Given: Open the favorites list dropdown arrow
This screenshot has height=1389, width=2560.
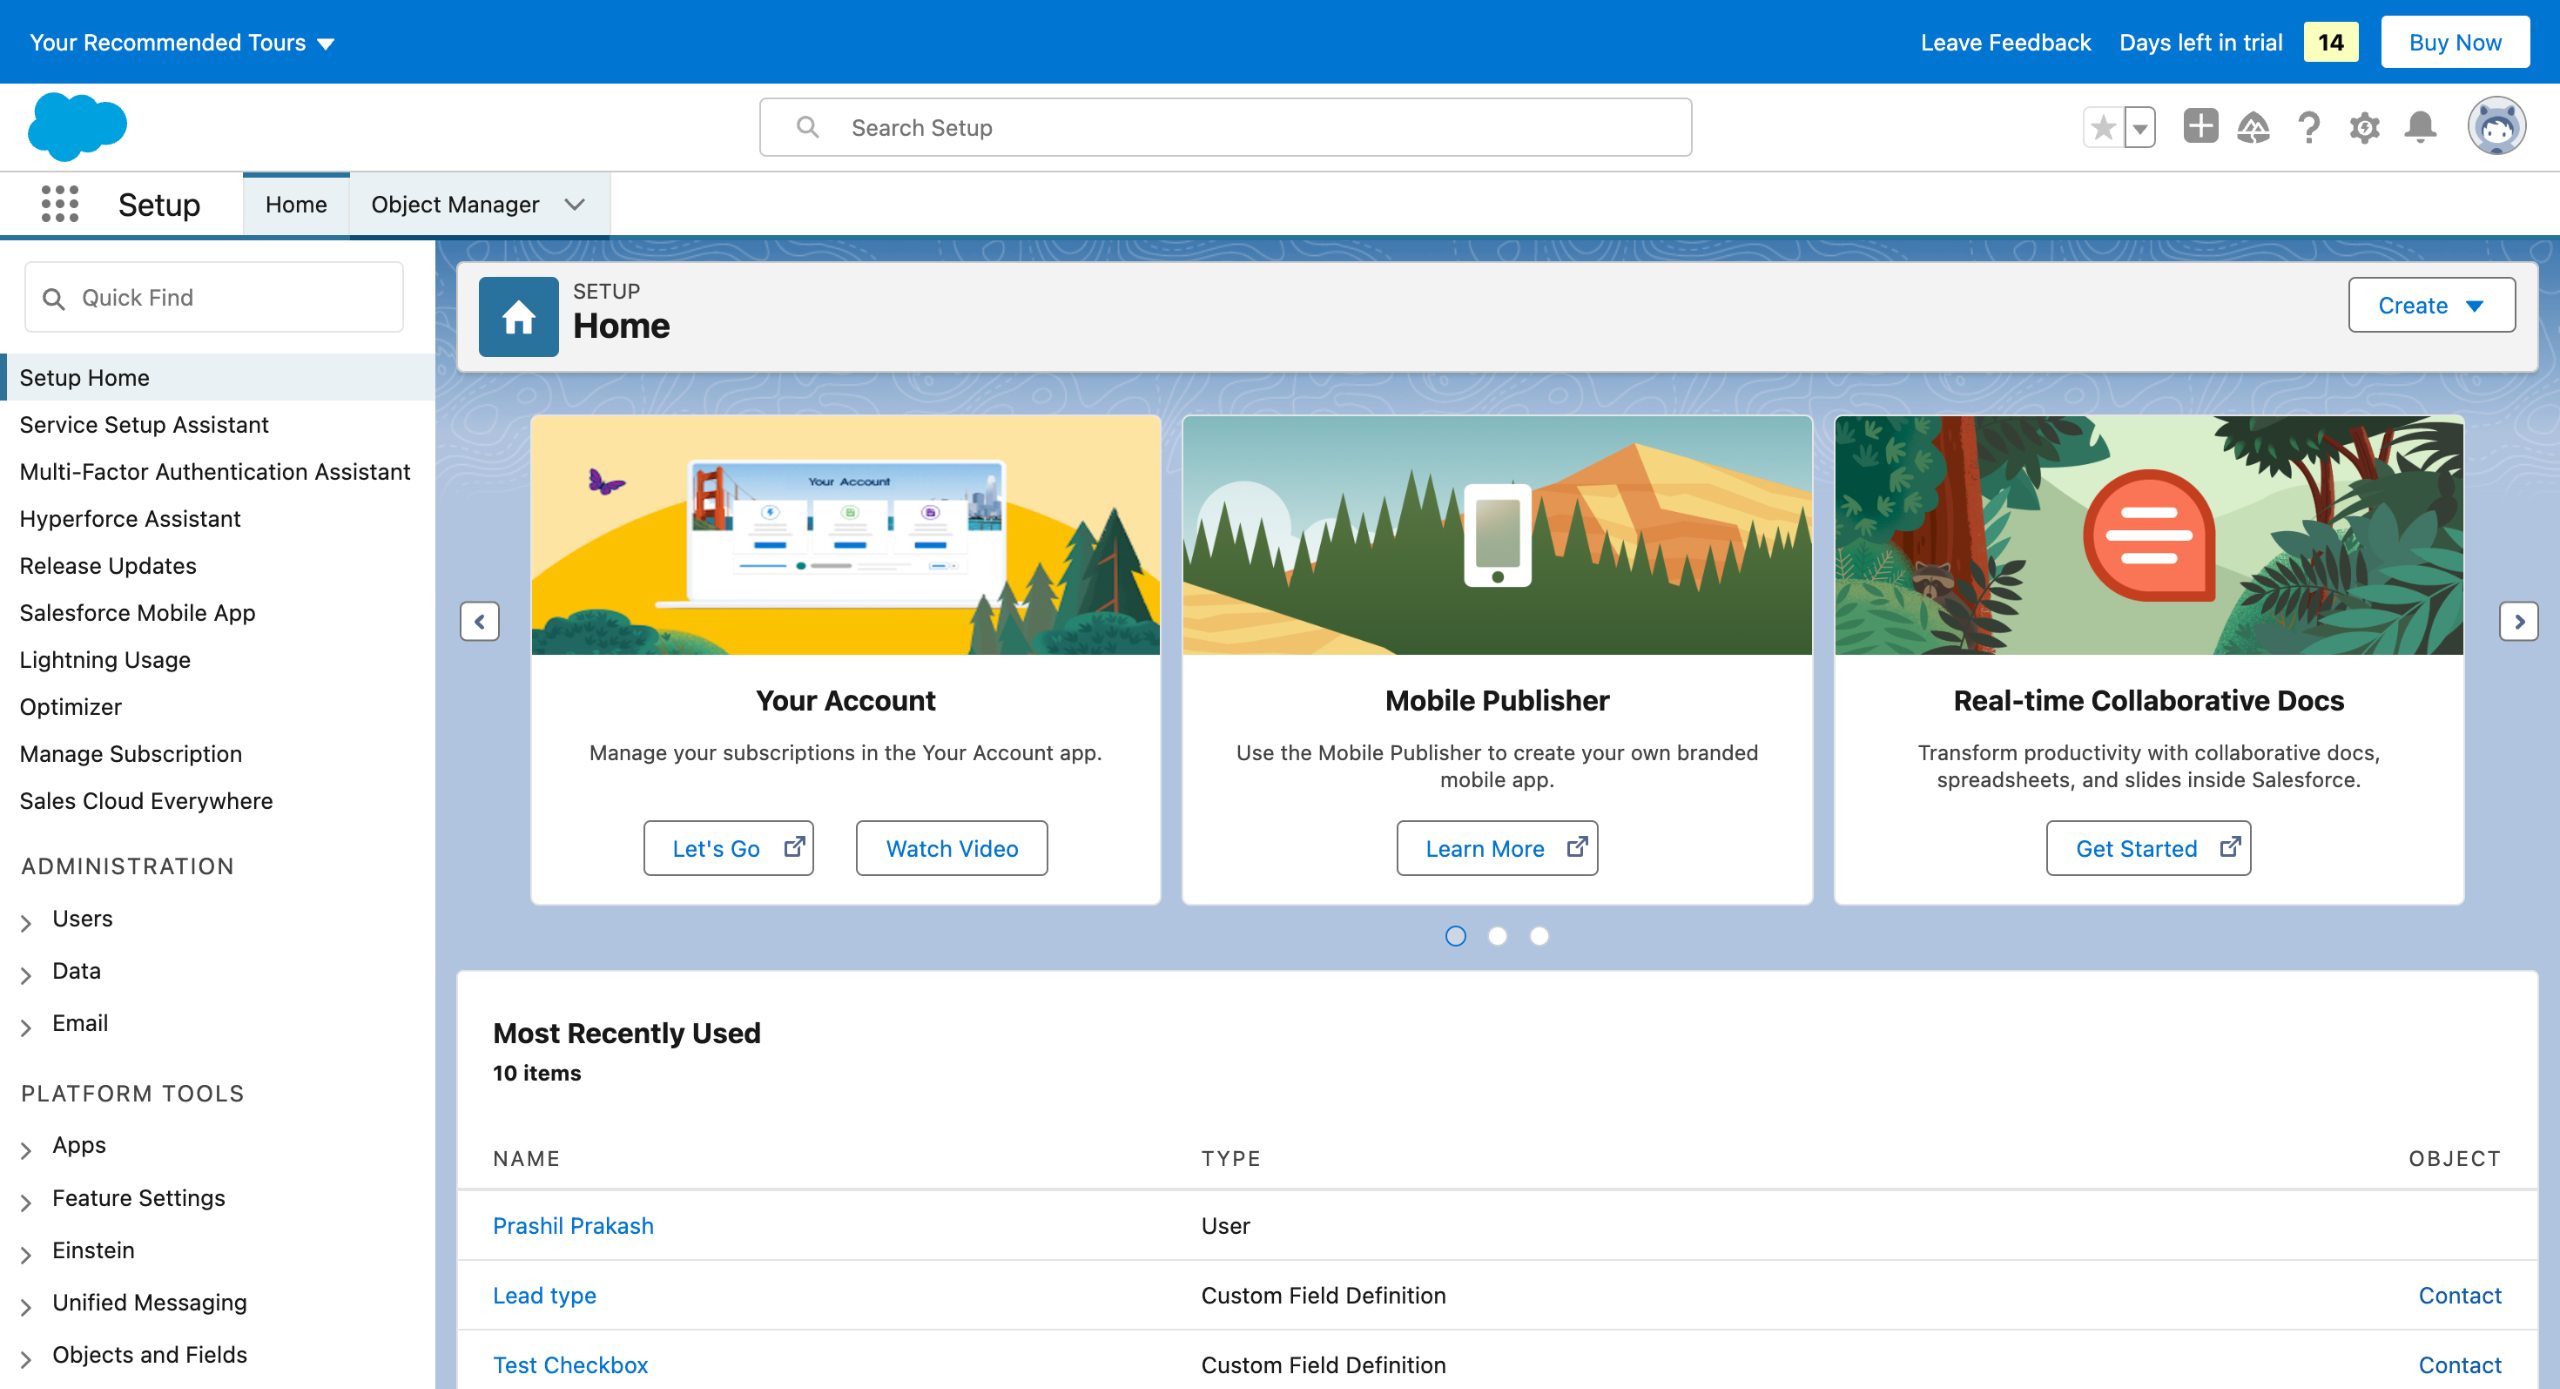Looking at the screenshot, I should [x=2140, y=127].
